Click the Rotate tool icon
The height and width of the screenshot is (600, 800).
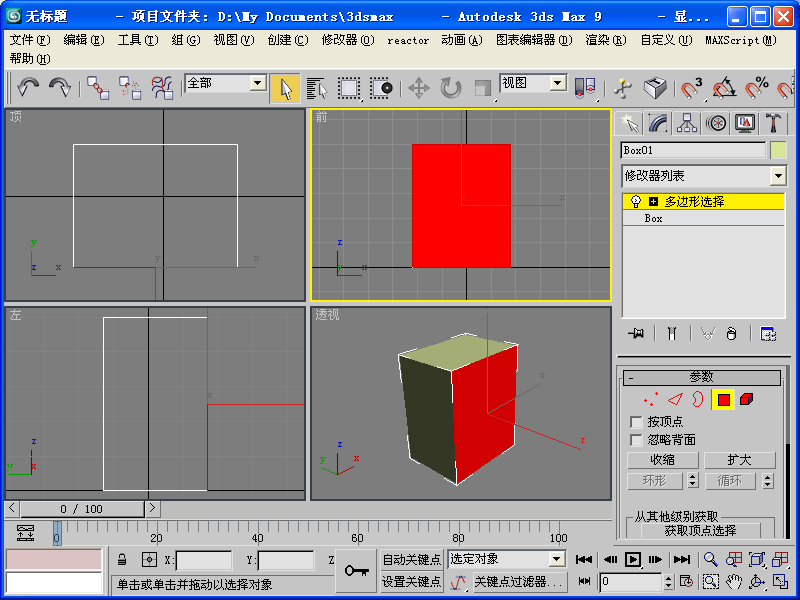tap(451, 88)
